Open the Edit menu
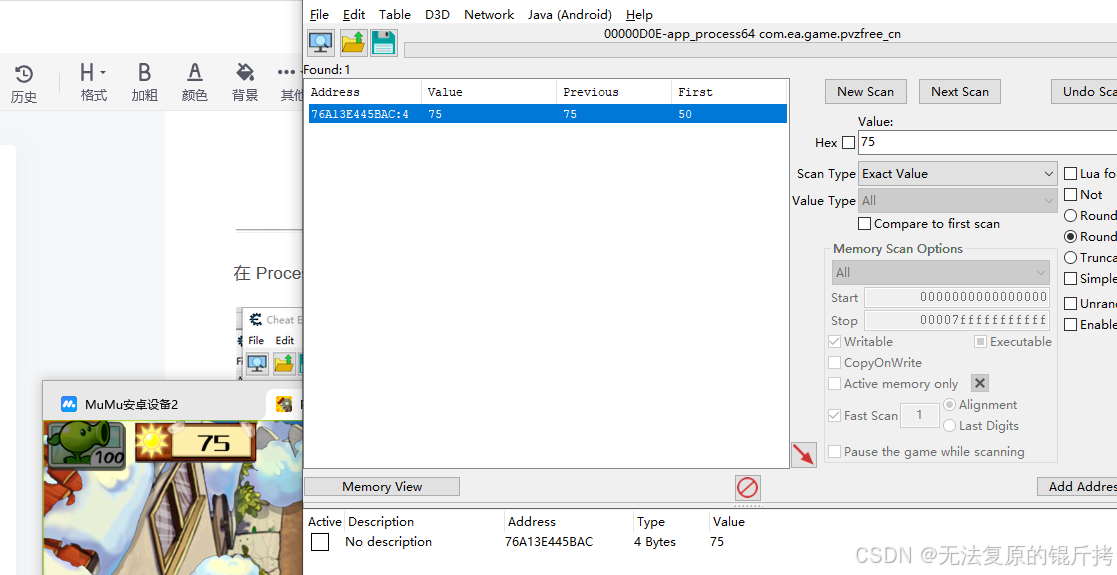The width and height of the screenshot is (1117, 575). (x=354, y=14)
